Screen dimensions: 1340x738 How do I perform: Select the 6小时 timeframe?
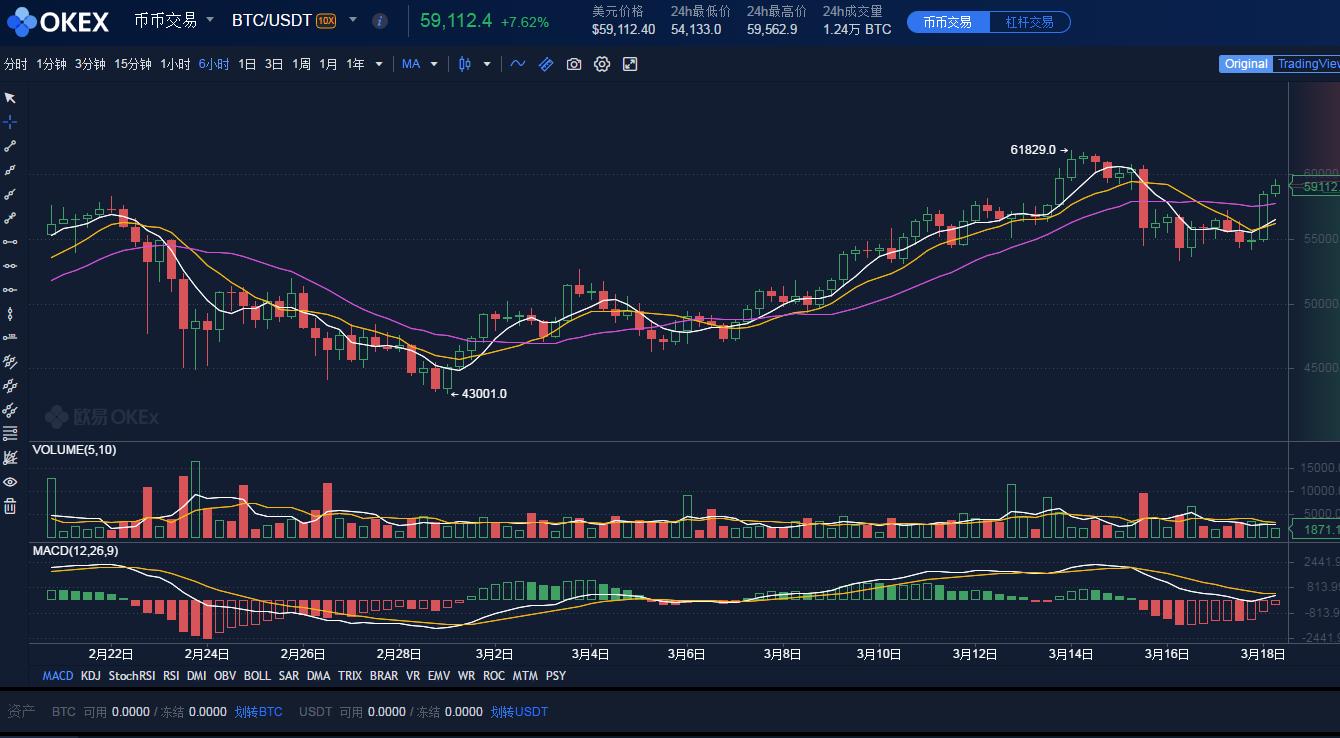tap(213, 63)
